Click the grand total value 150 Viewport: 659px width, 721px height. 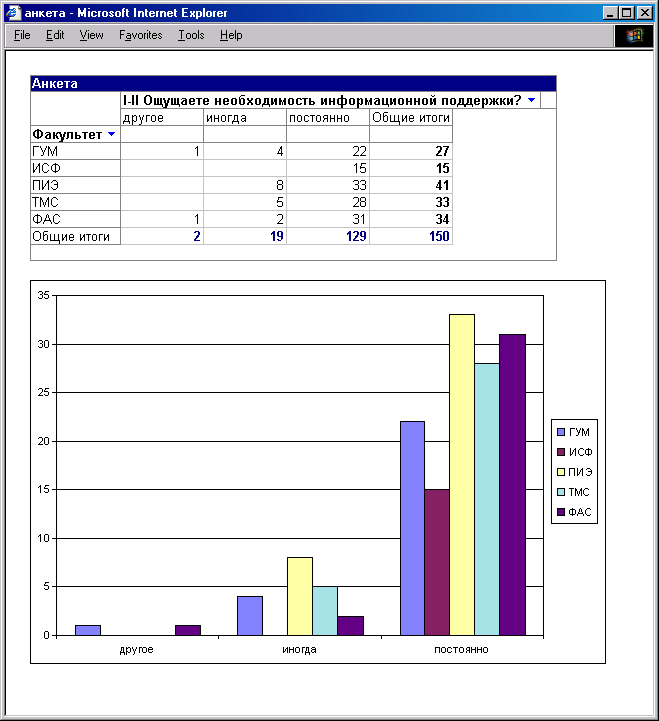(411, 236)
